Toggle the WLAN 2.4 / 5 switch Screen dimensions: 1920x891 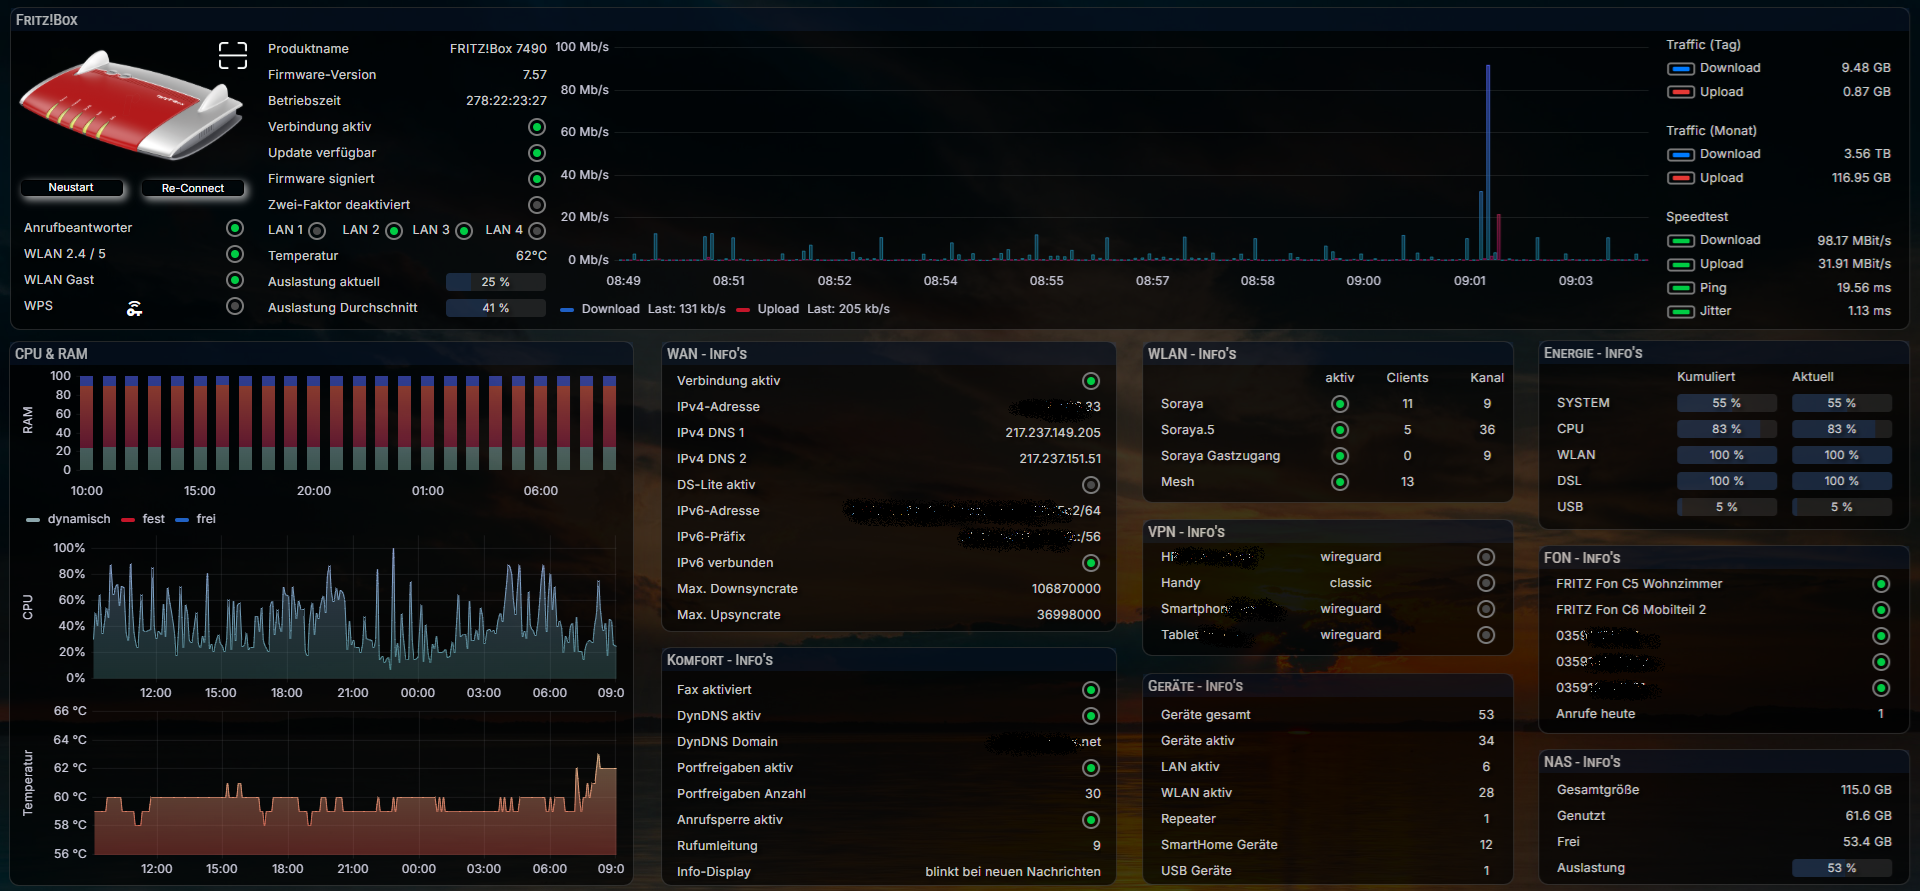(x=235, y=254)
